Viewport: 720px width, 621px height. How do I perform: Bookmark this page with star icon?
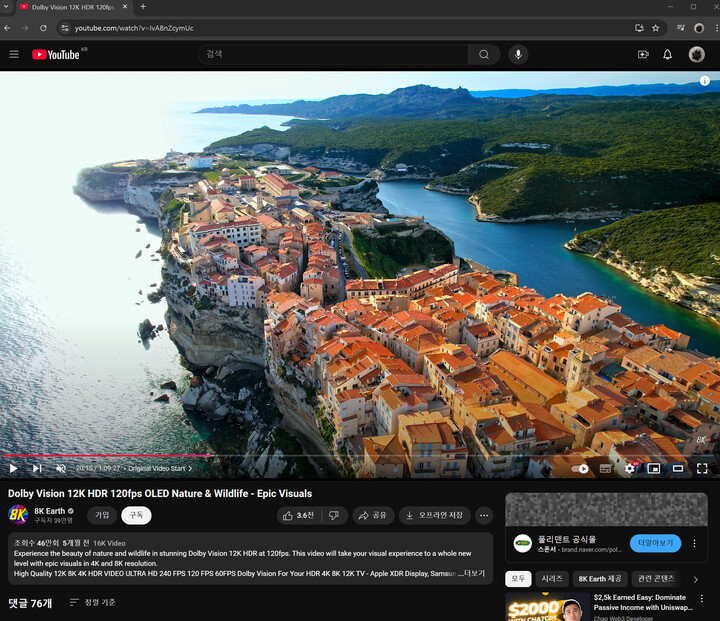point(656,28)
